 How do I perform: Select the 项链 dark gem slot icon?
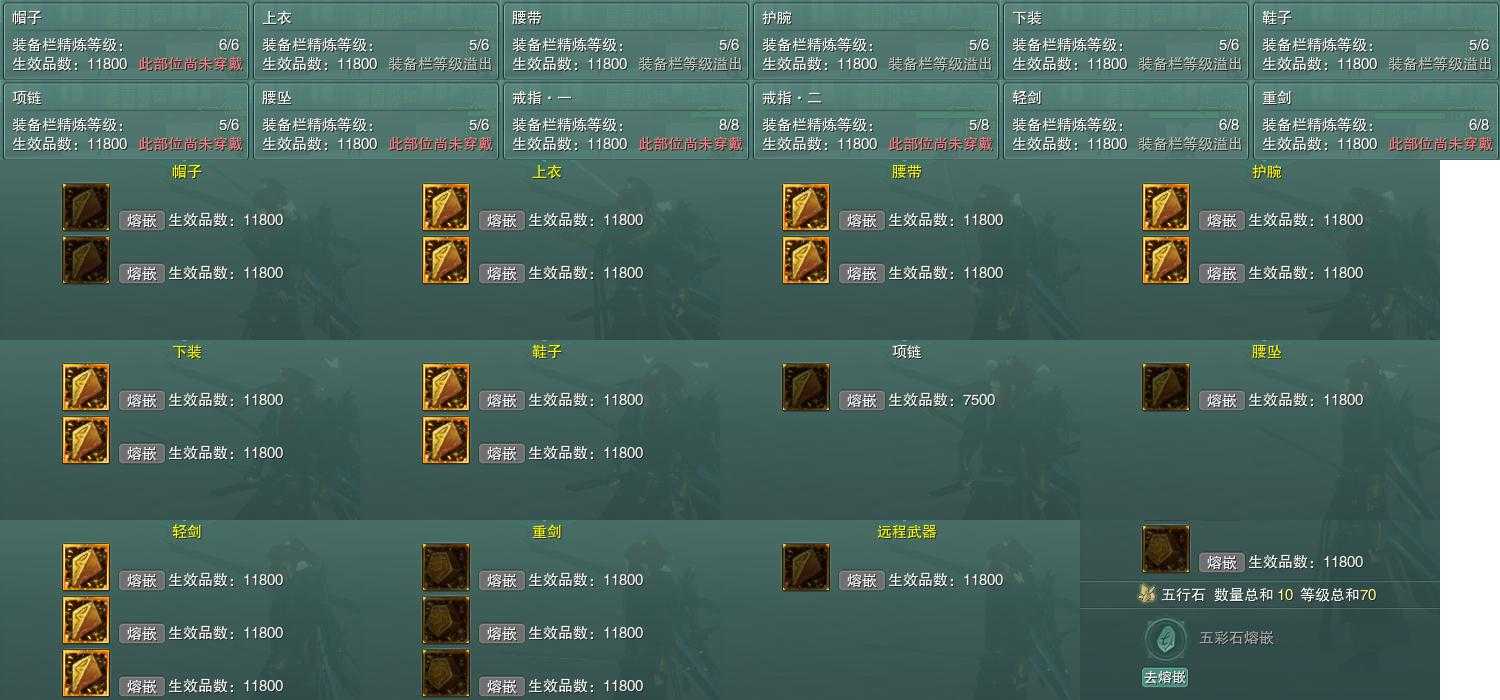click(x=806, y=387)
